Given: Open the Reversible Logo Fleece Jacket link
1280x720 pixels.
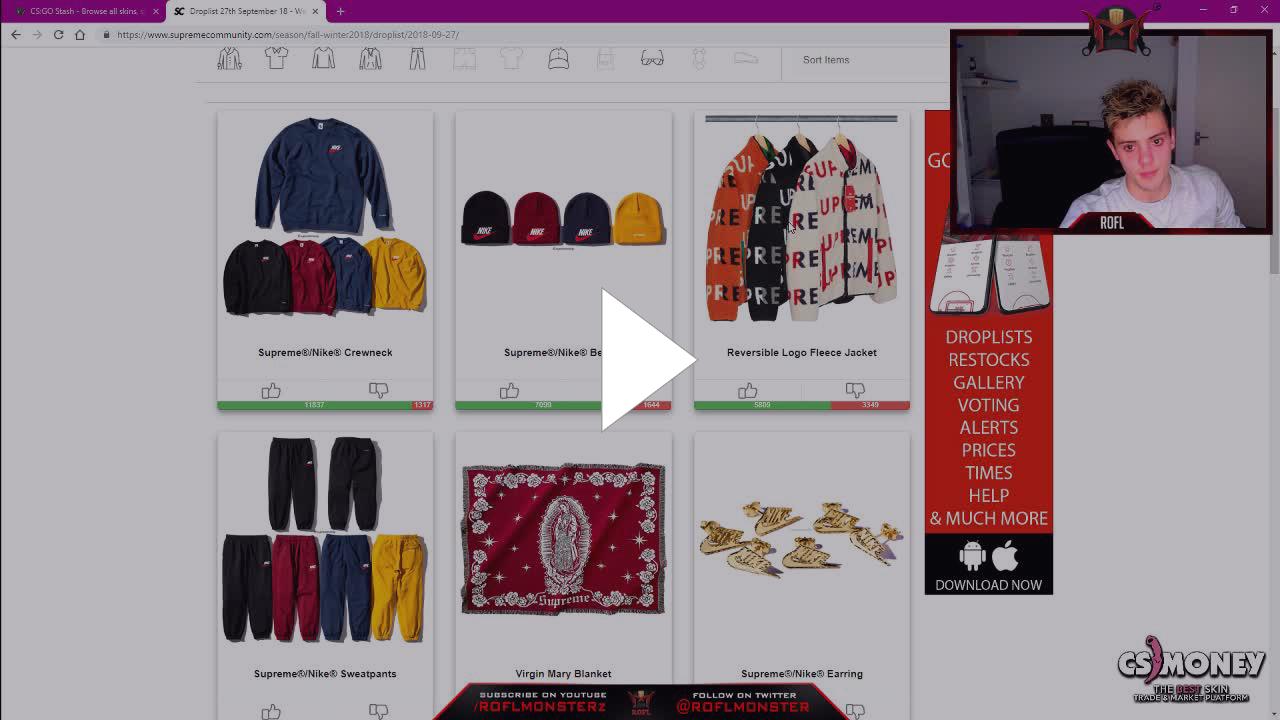Looking at the screenshot, I should (802, 352).
